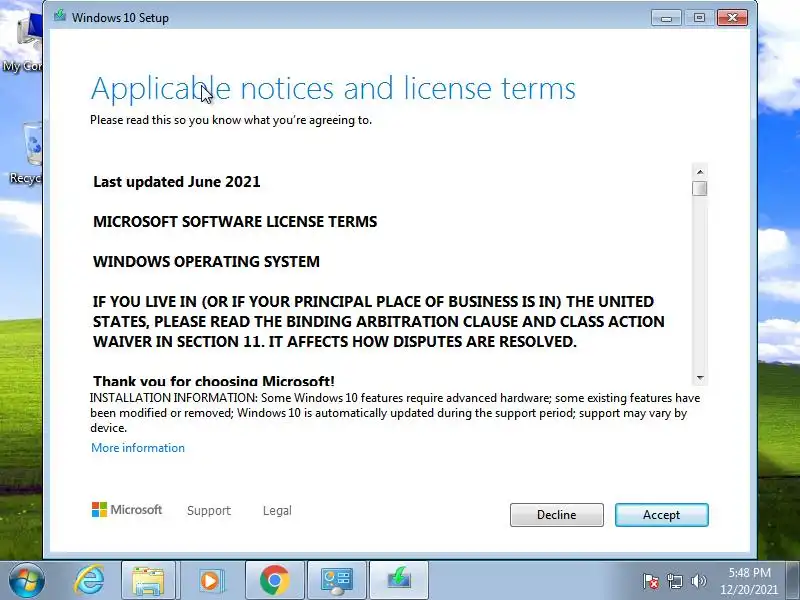Click the network tray icon
This screenshot has width=800, height=600.
click(674, 581)
